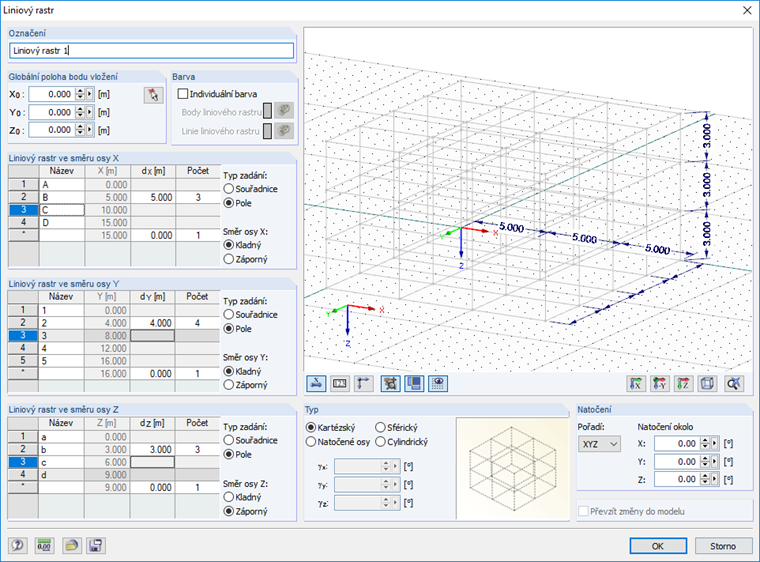Click dy cell with 4.000

coord(152,323)
